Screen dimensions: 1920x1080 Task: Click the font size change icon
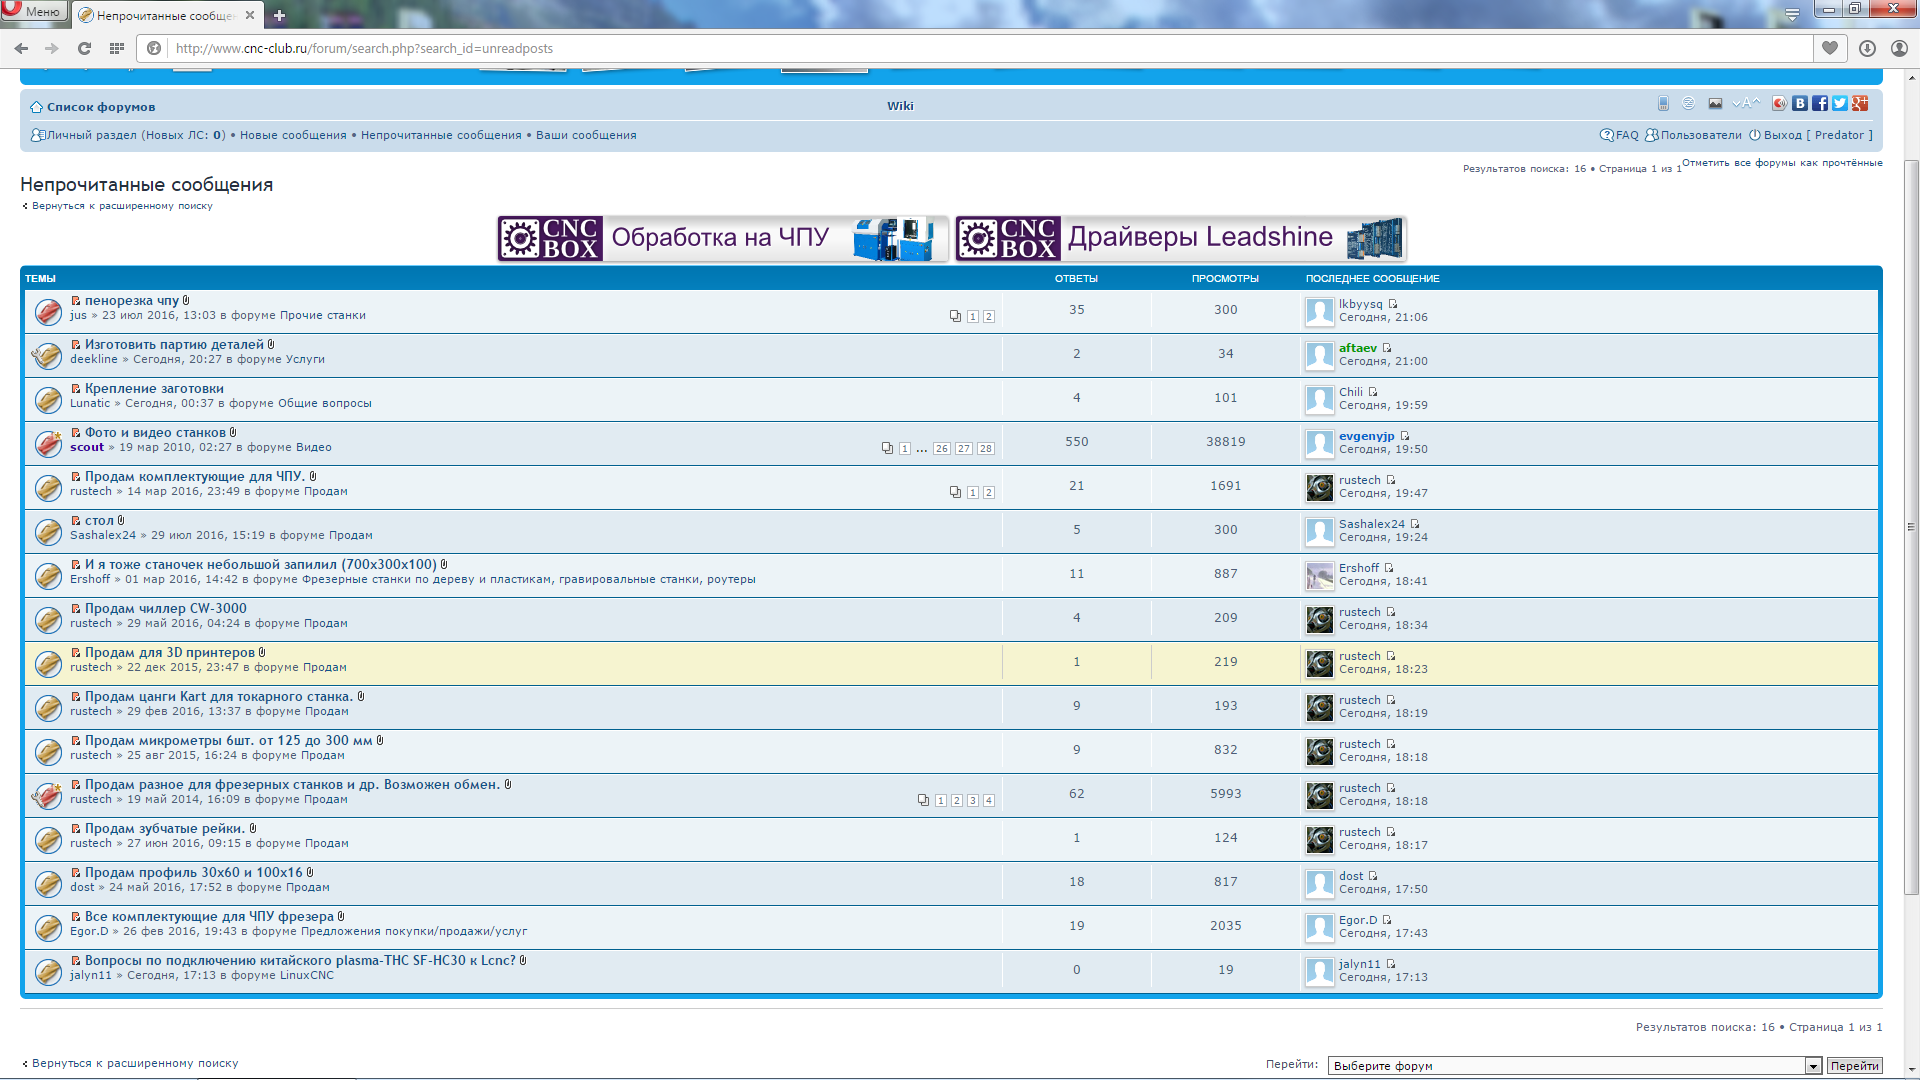[1745, 104]
